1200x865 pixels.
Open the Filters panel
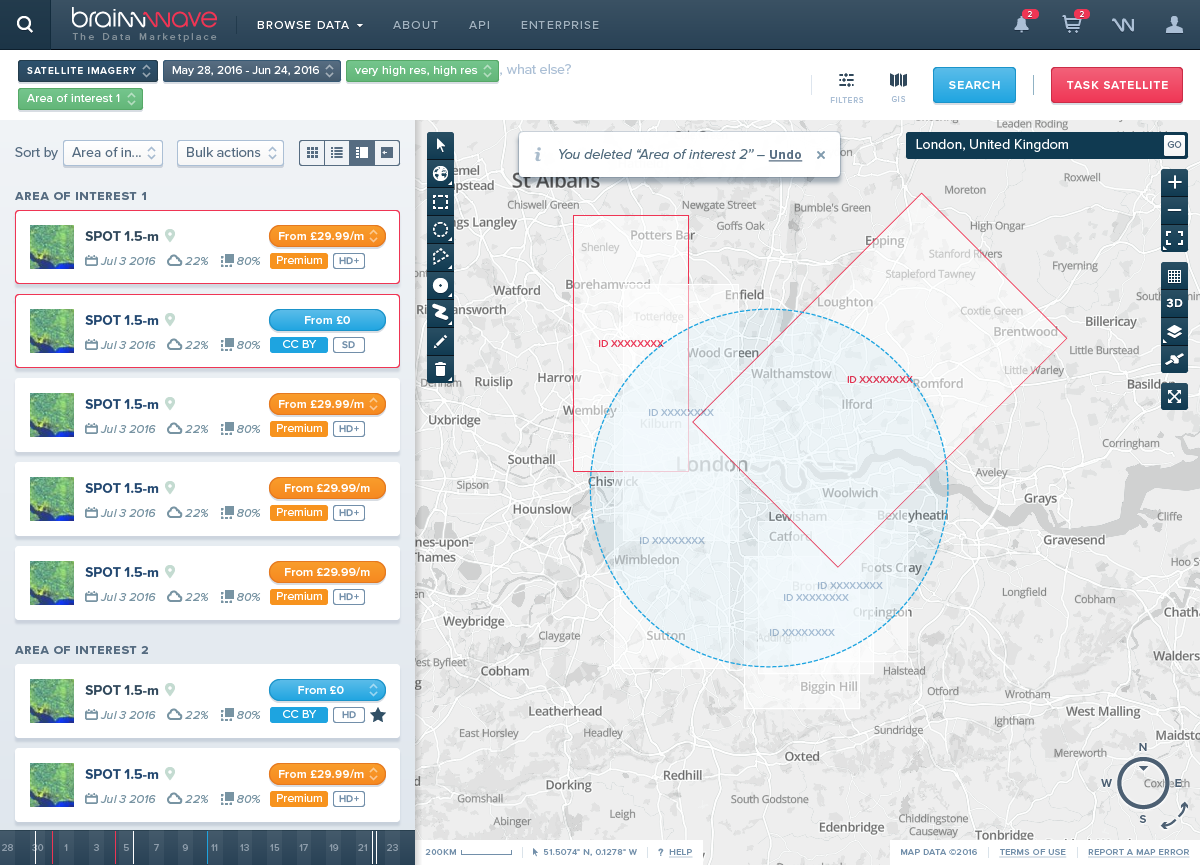pyautogui.click(x=847, y=87)
